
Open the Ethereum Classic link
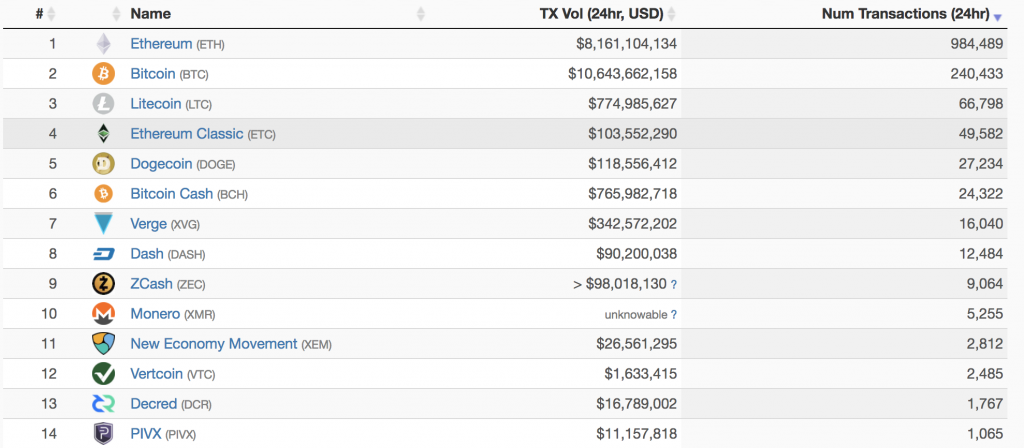pyautogui.click(x=187, y=134)
